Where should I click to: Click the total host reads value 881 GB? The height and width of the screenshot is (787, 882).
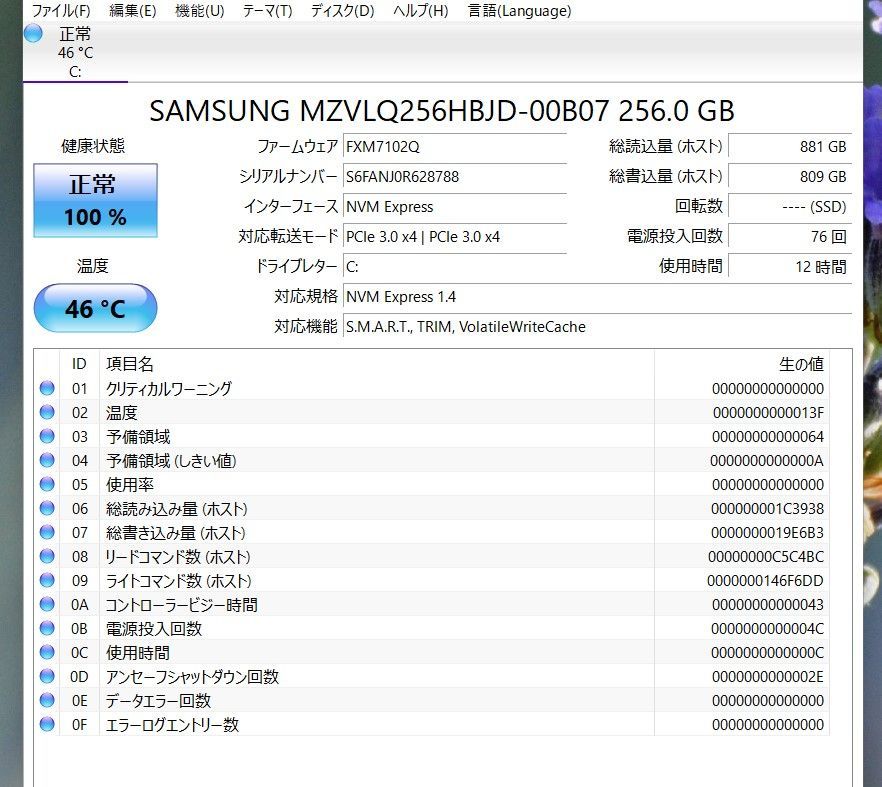[x=790, y=147]
